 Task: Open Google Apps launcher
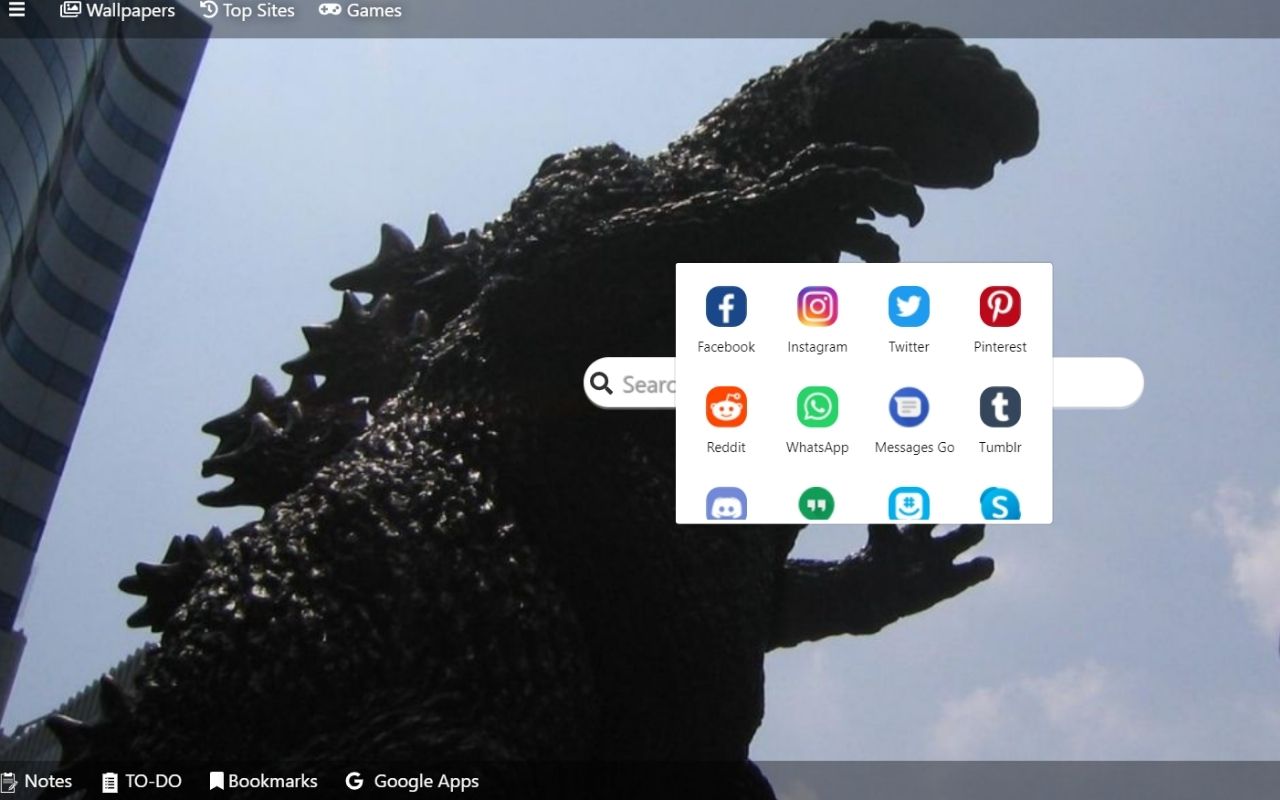coord(412,781)
